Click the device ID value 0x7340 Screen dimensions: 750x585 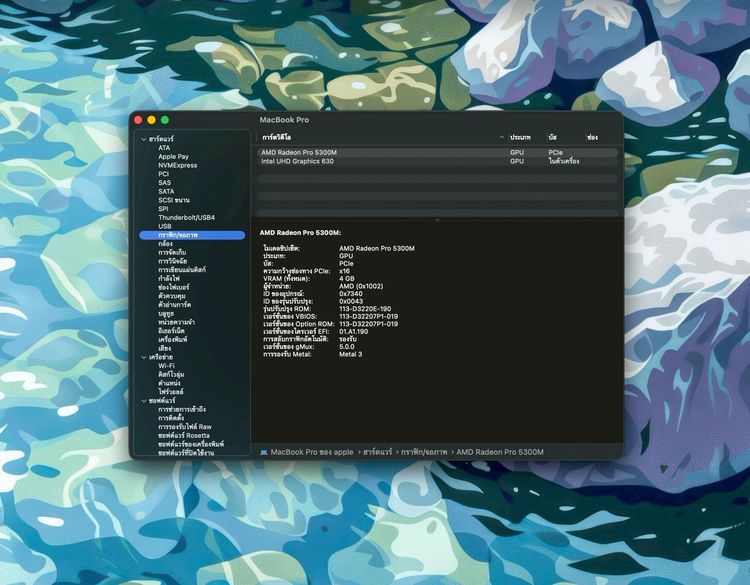pos(351,294)
